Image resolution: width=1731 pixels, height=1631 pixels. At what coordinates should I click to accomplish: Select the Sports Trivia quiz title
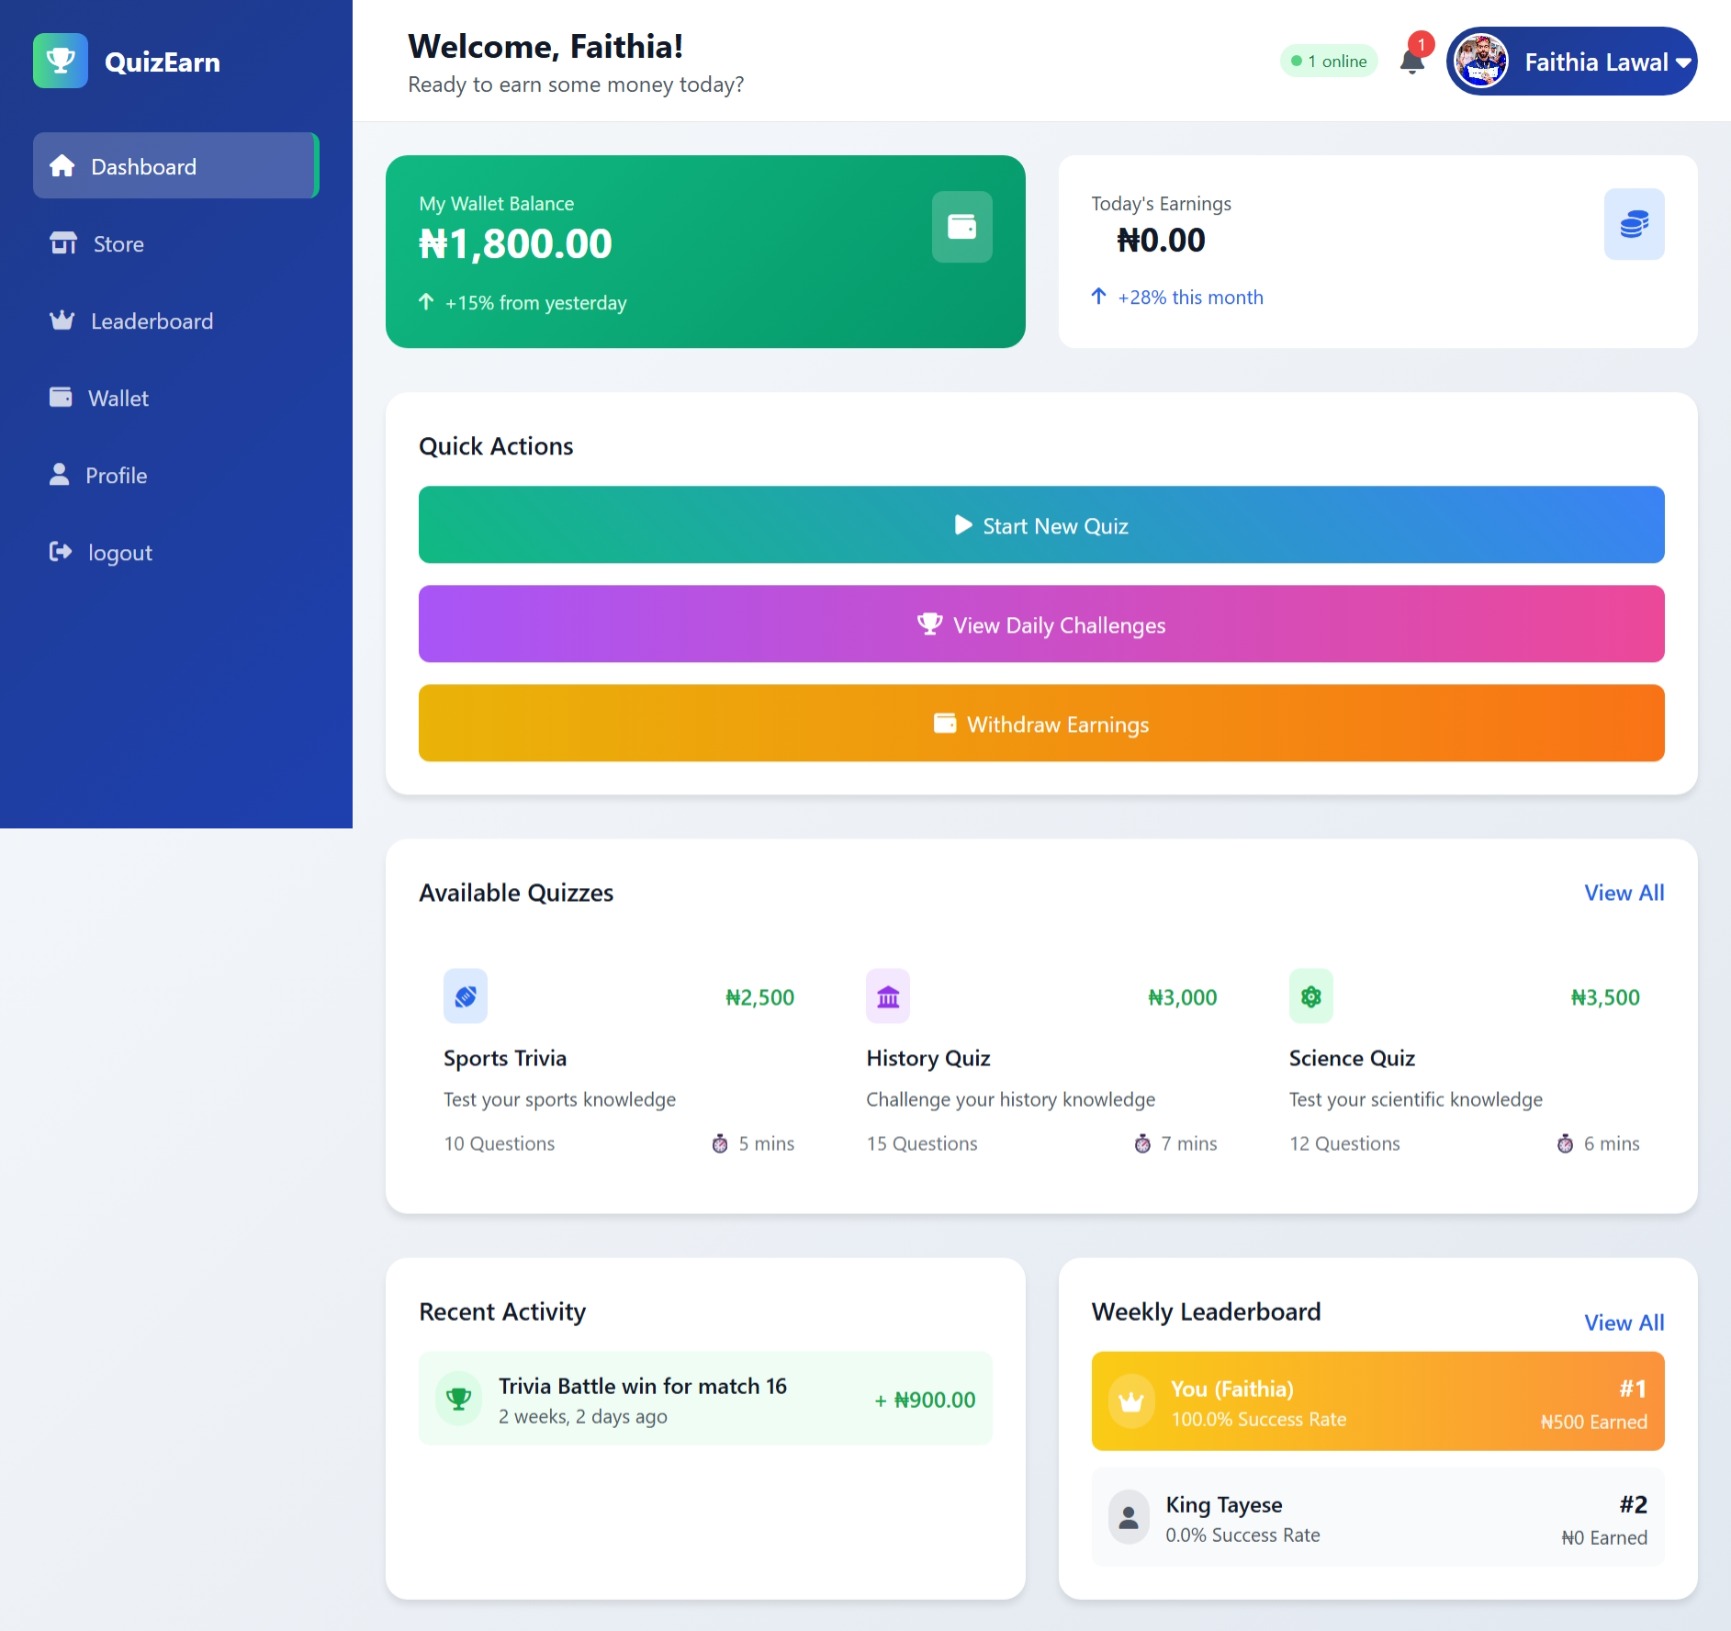click(x=505, y=1058)
